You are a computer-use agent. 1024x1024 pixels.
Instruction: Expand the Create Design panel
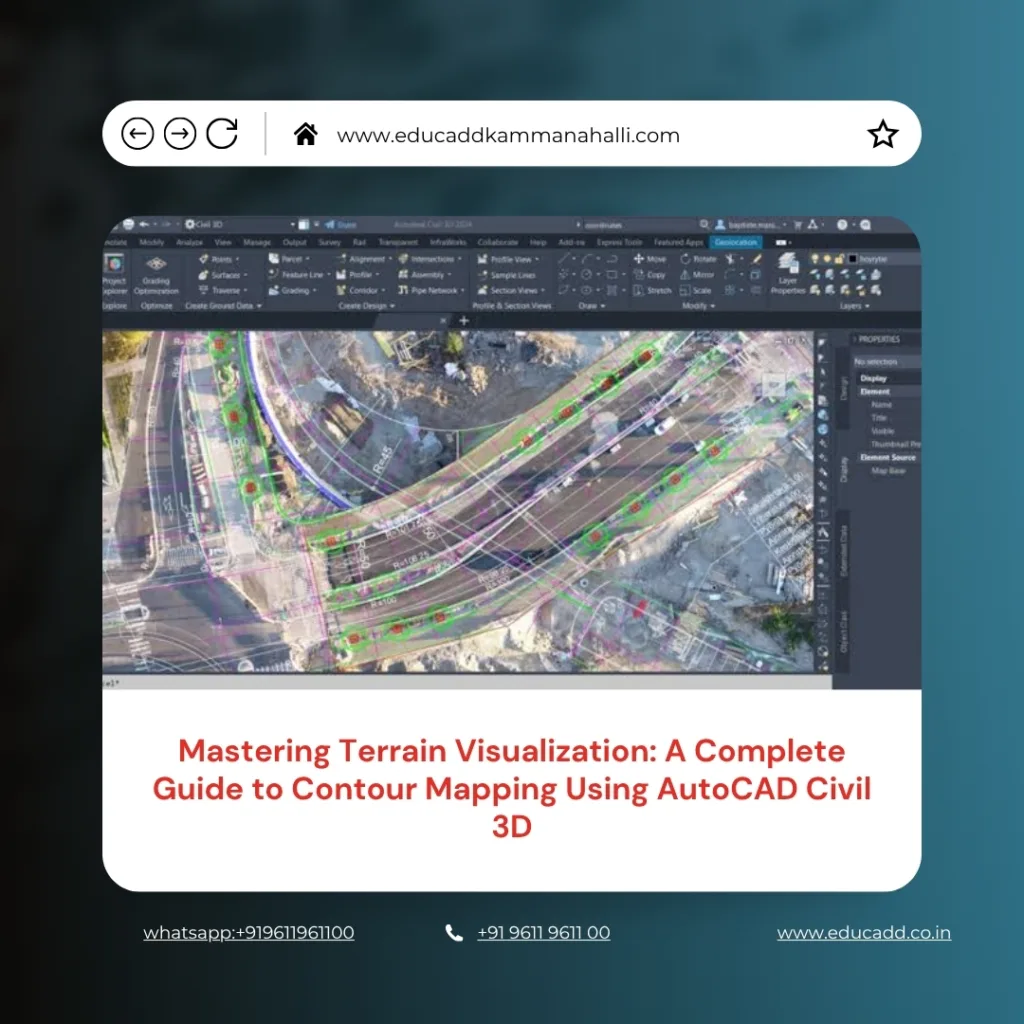click(x=366, y=306)
